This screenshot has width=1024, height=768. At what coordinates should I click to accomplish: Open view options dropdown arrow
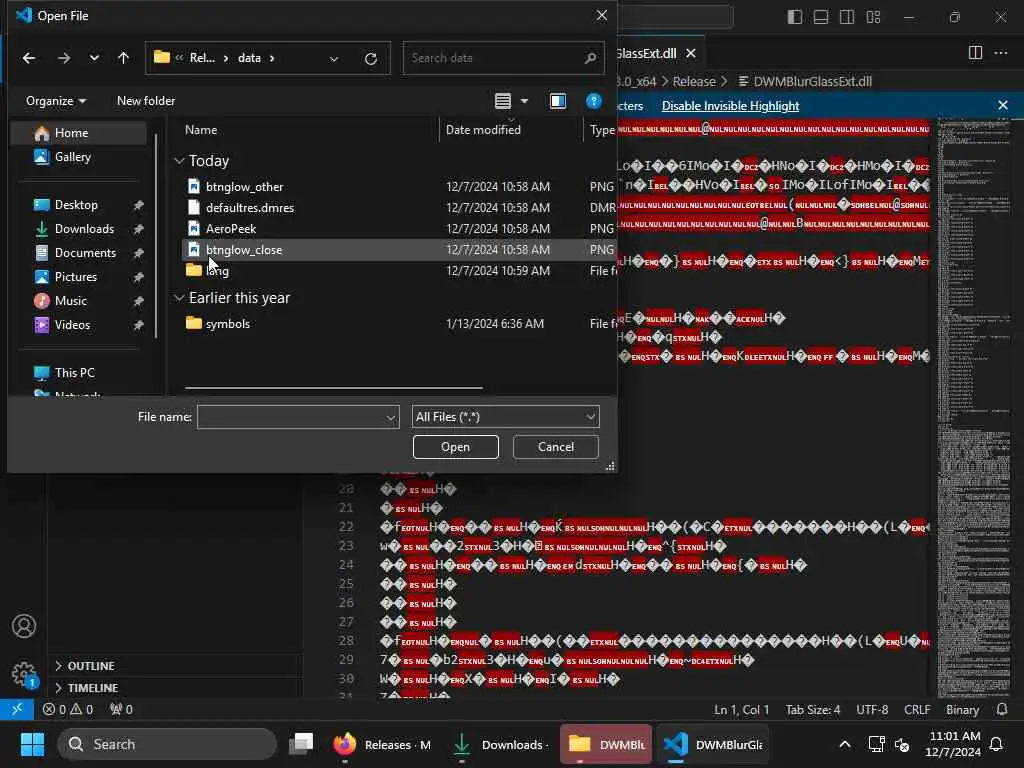point(524,101)
